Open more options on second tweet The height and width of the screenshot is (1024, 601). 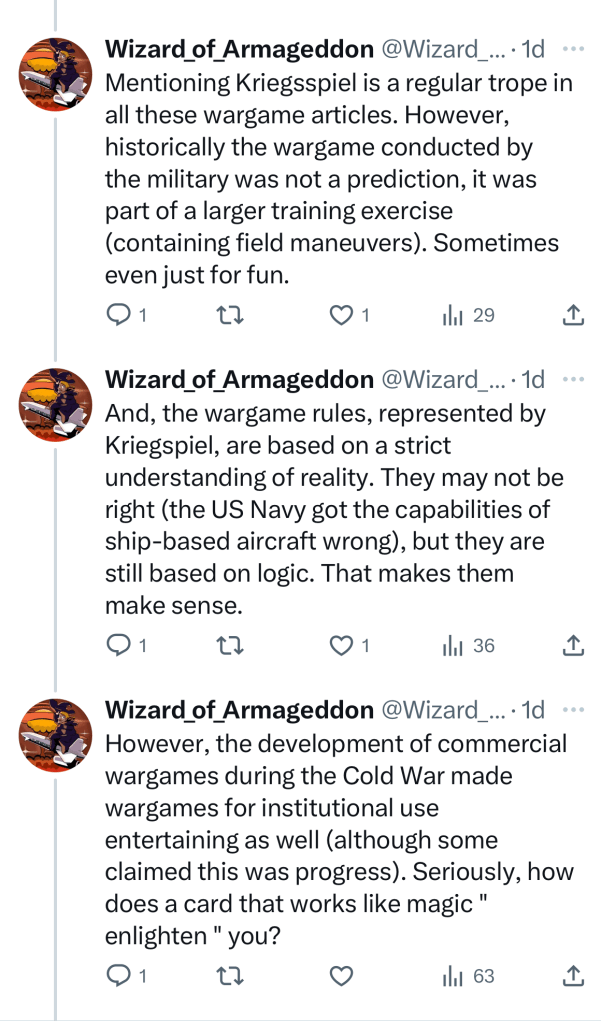click(573, 379)
